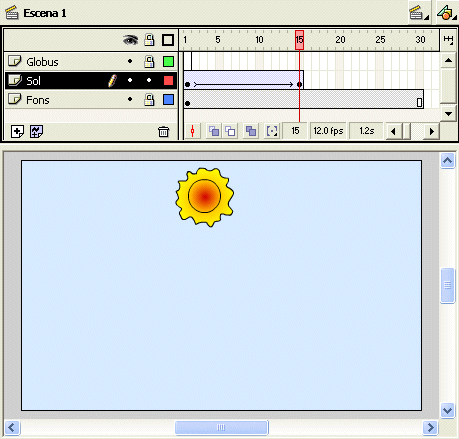Open the Edit Symbols dropdown
Viewport: 459px width, 439px height.
coord(447,13)
